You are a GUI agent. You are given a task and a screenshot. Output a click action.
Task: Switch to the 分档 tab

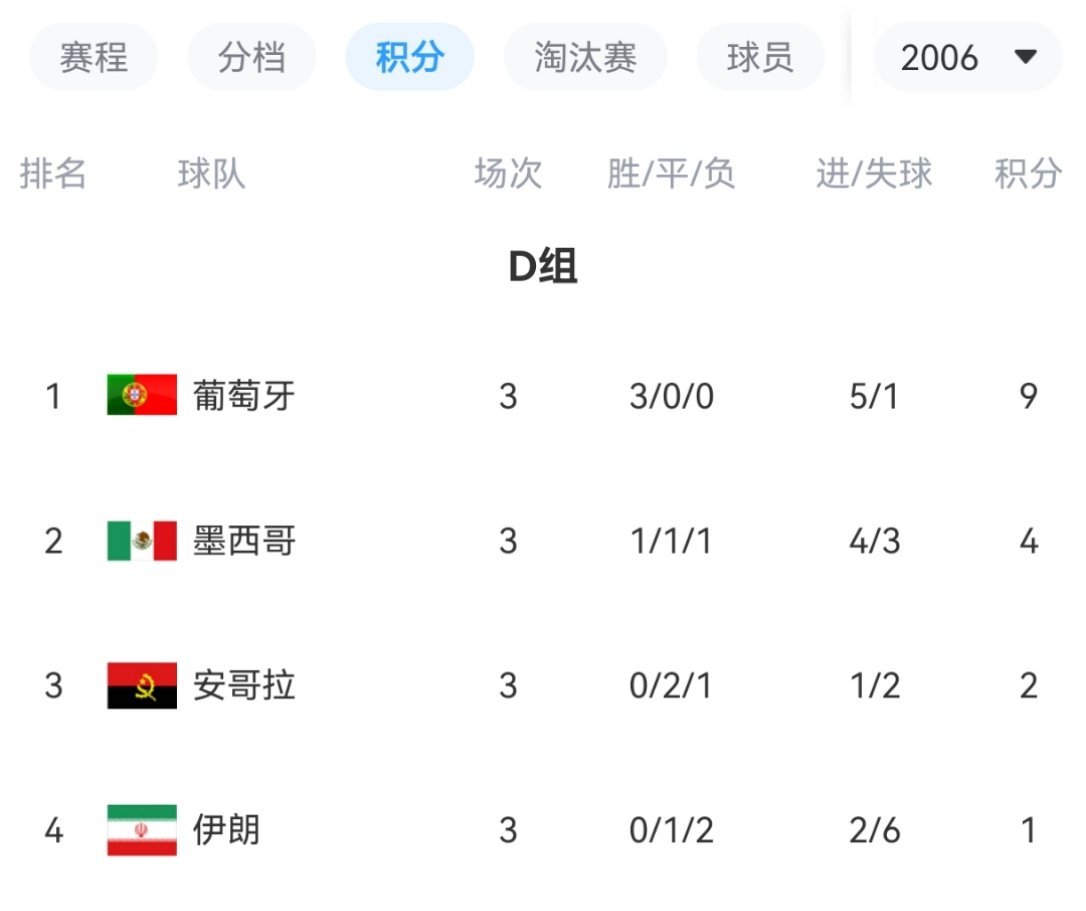(251, 57)
